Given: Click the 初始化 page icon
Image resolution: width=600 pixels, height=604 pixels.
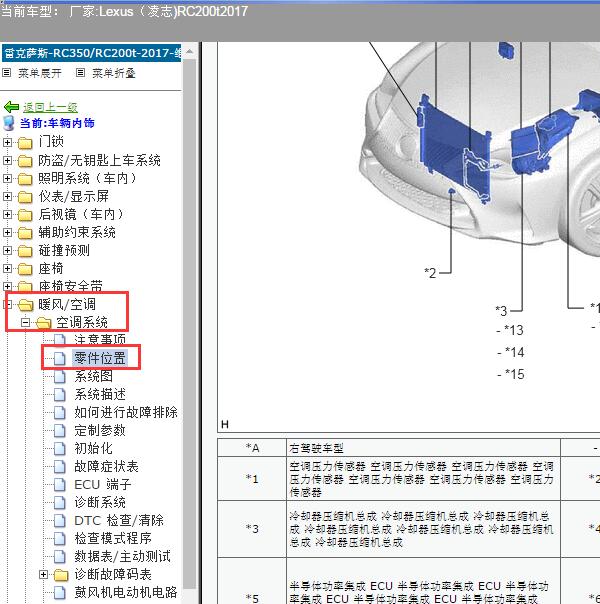Looking at the screenshot, I should 60,448.
